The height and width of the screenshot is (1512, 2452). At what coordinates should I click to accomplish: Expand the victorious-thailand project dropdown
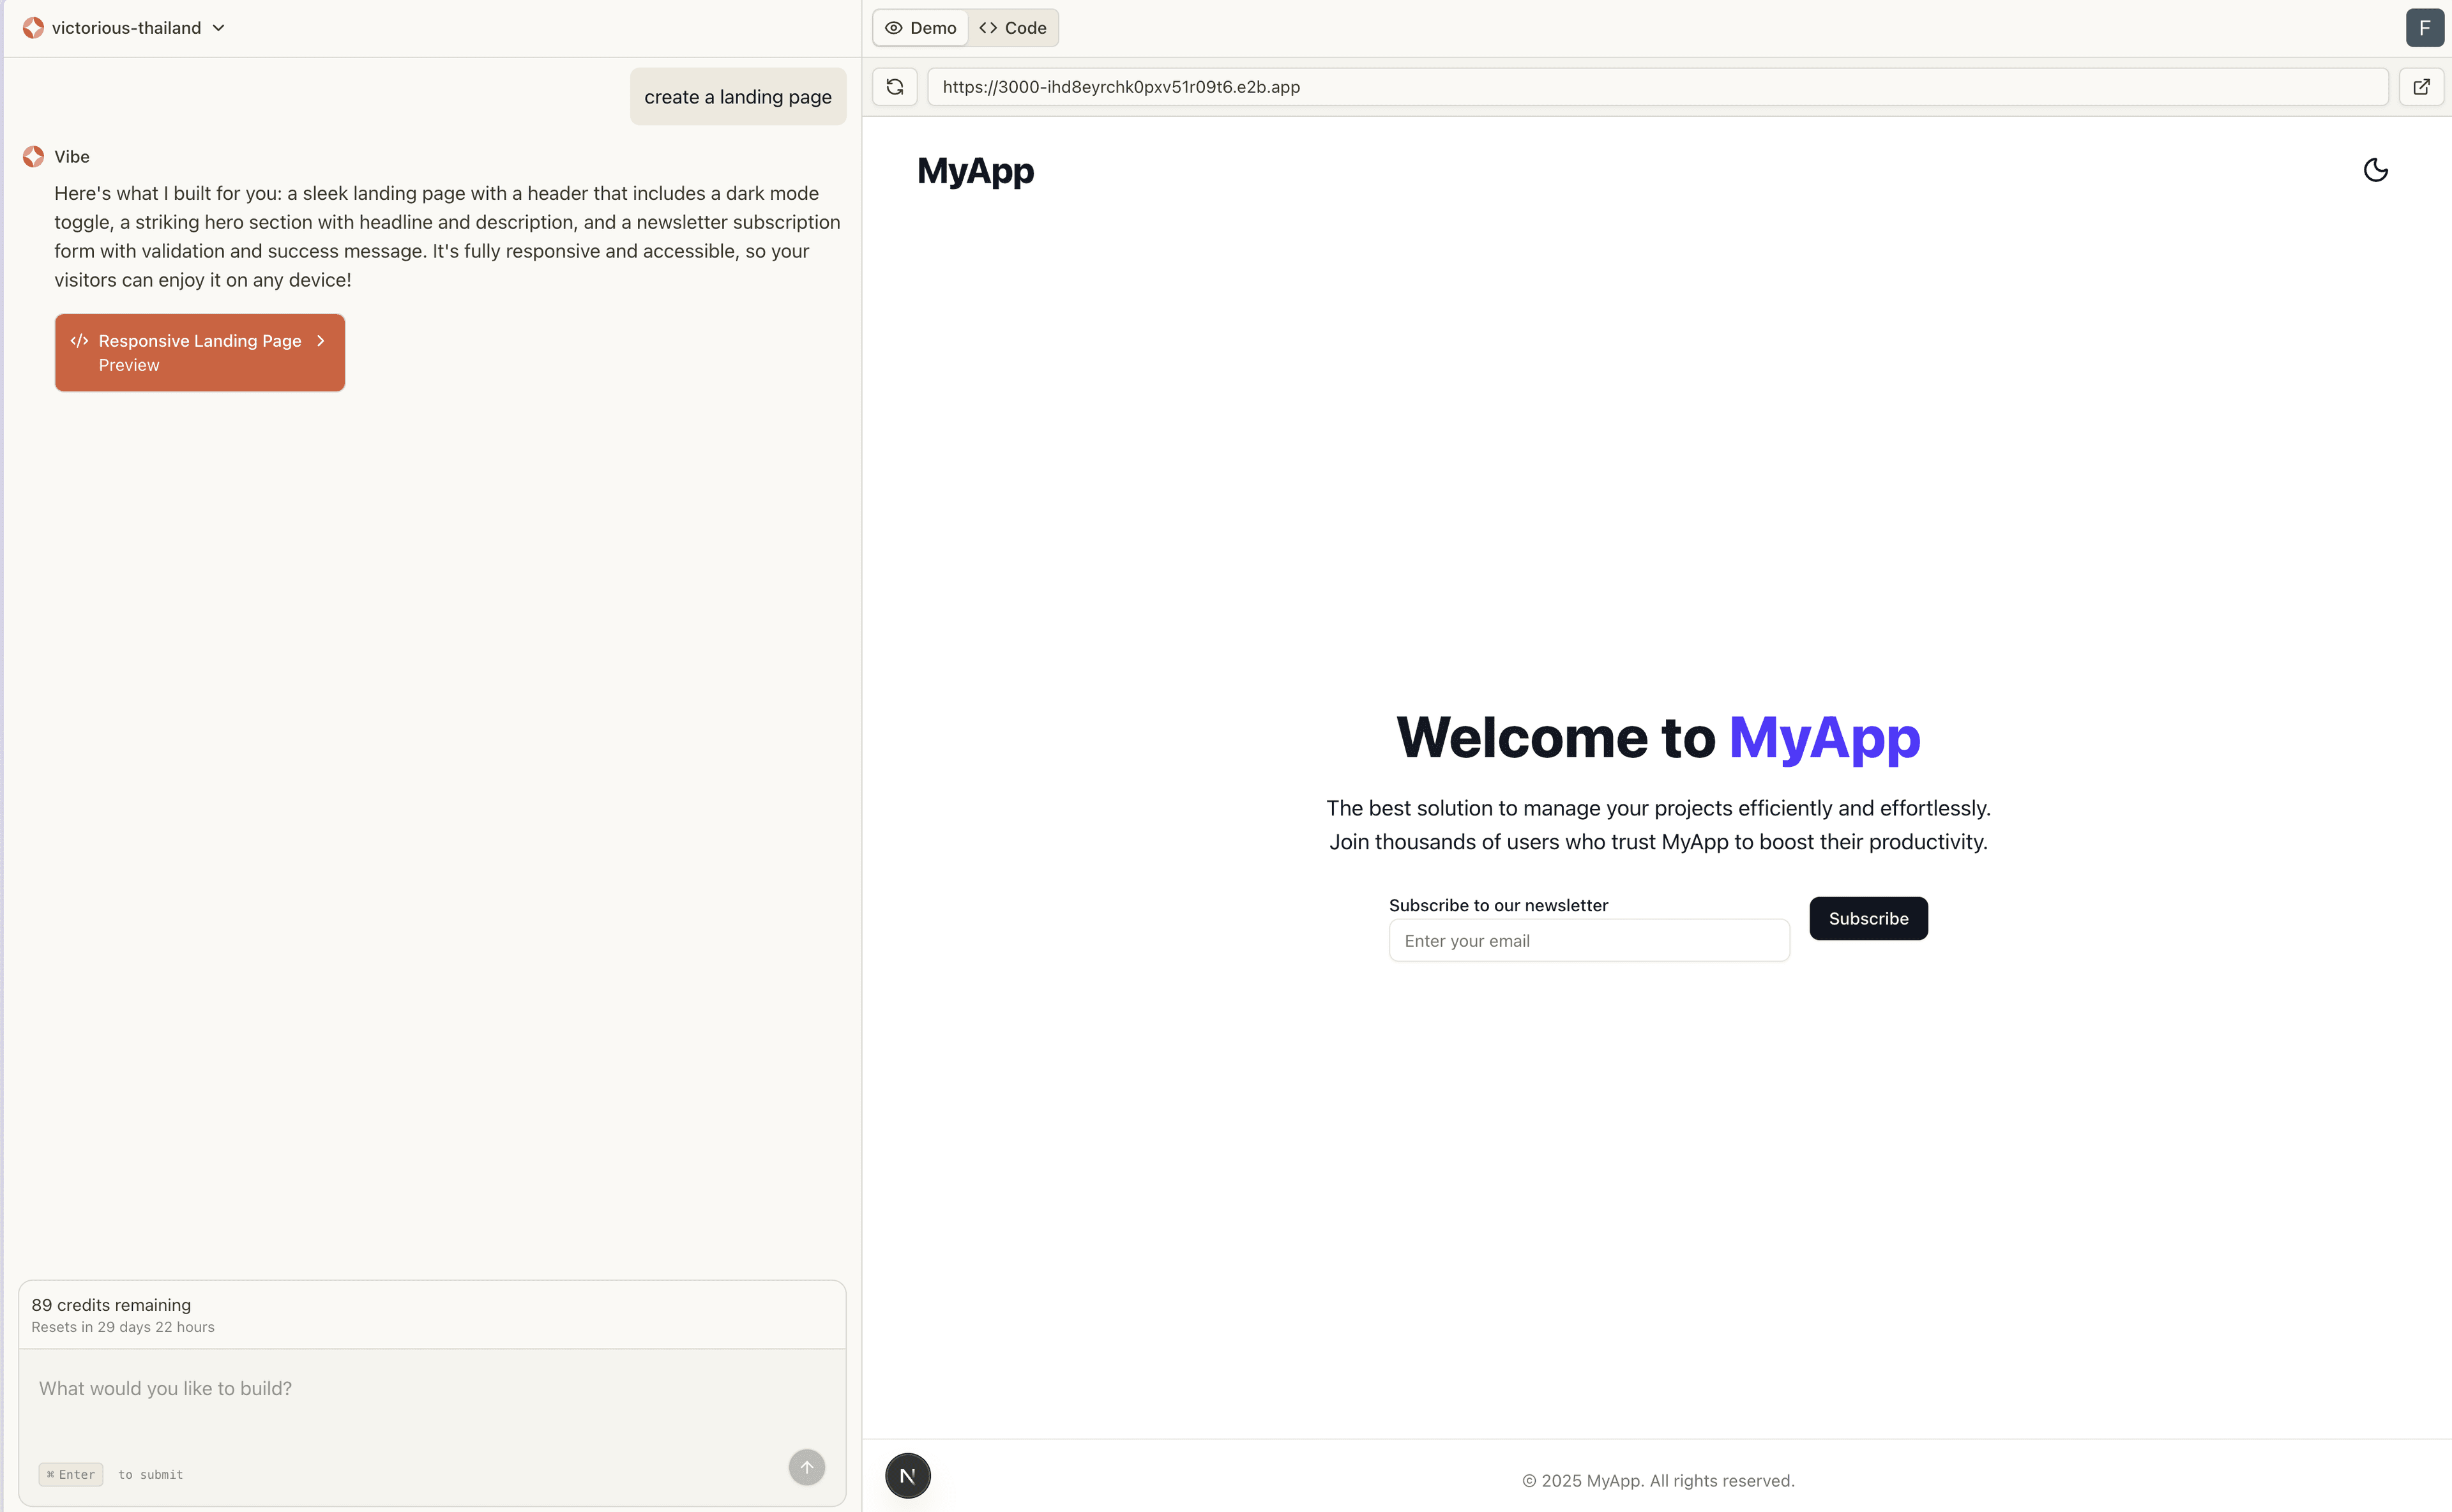click(218, 28)
